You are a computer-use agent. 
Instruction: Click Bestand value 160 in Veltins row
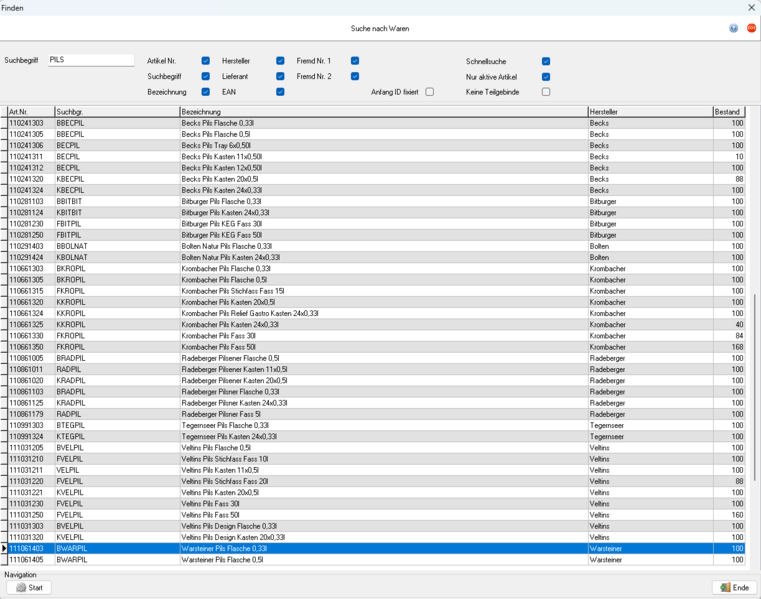tap(737, 515)
